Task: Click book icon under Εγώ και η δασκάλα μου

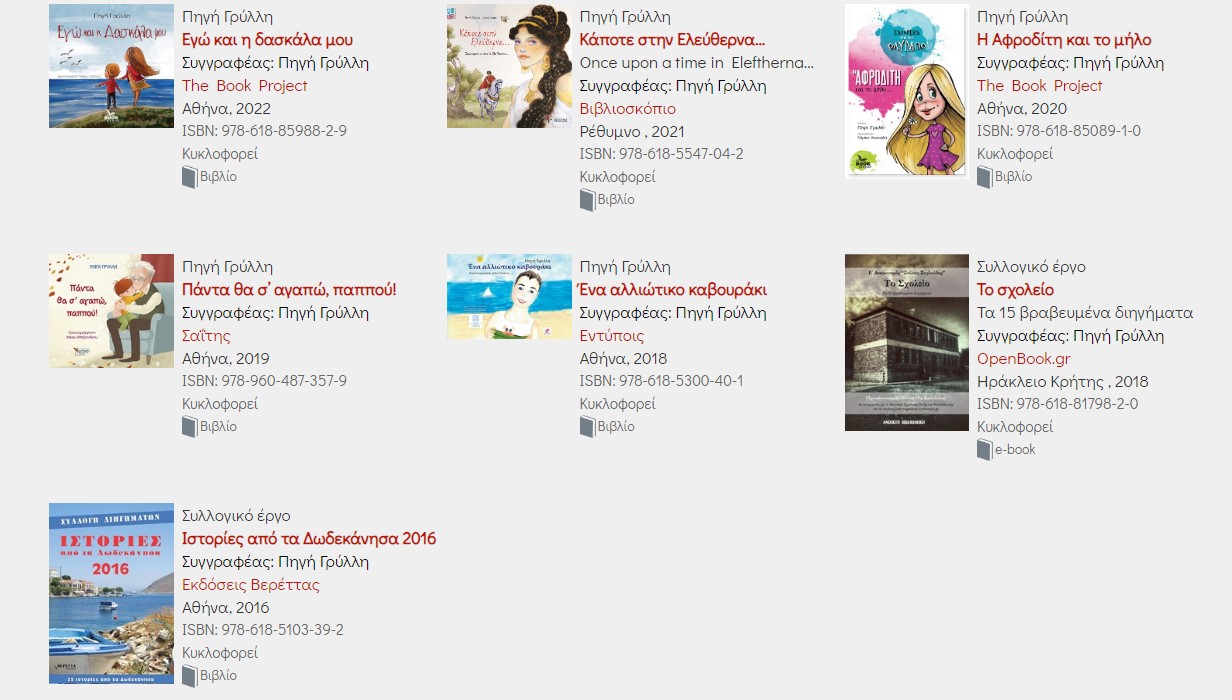Action: coord(189,178)
